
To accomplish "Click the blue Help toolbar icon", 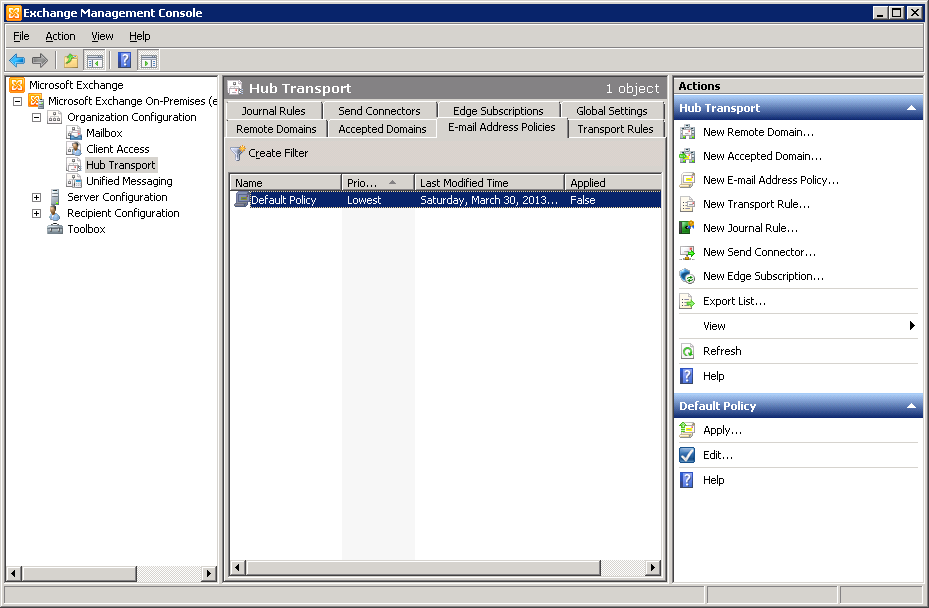I will pyautogui.click(x=124, y=60).
